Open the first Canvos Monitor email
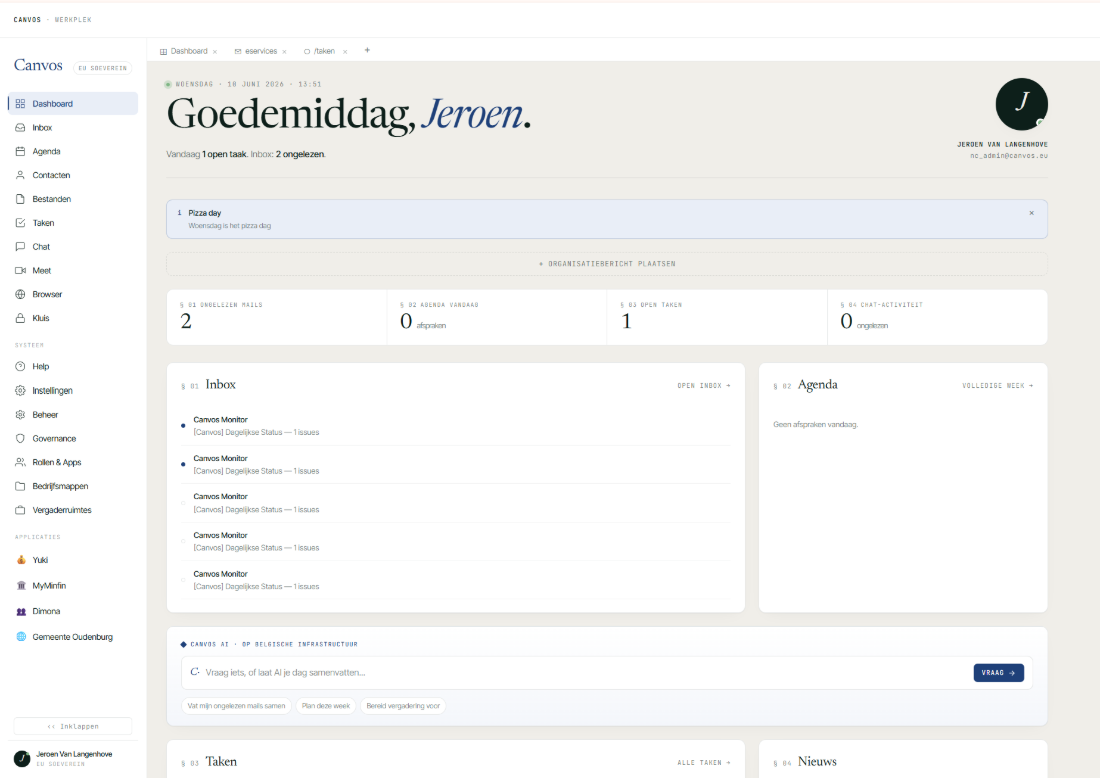 (x=455, y=426)
